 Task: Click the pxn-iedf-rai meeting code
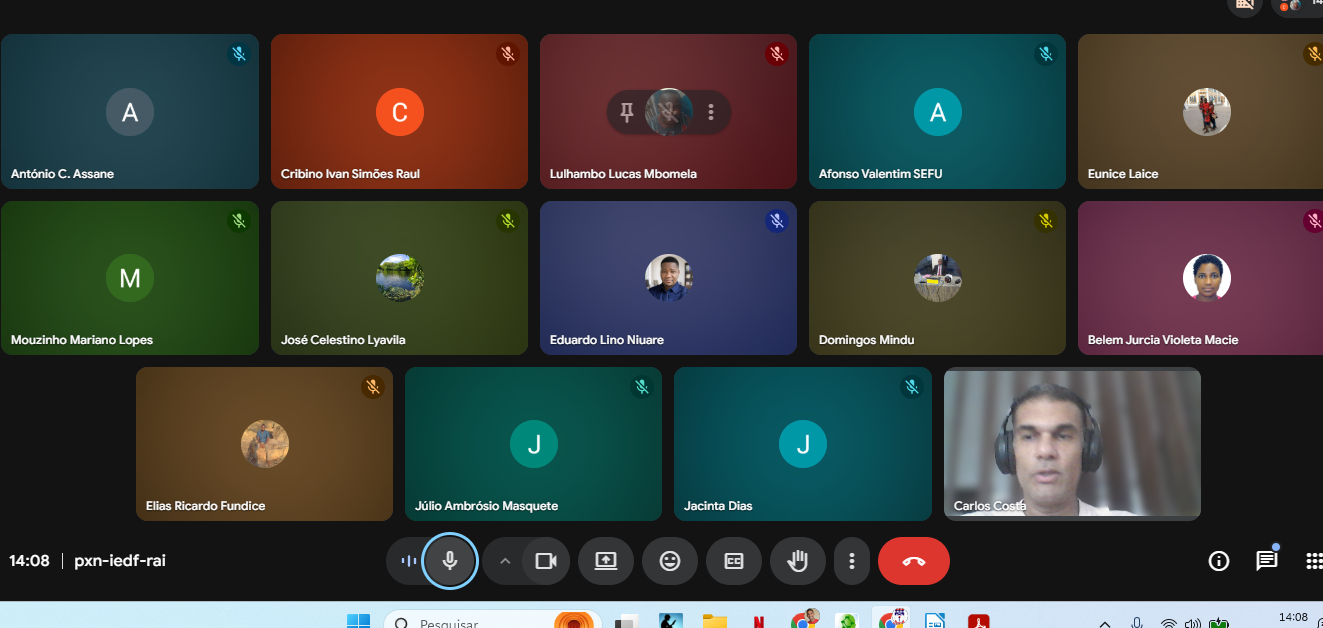(x=120, y=561)
